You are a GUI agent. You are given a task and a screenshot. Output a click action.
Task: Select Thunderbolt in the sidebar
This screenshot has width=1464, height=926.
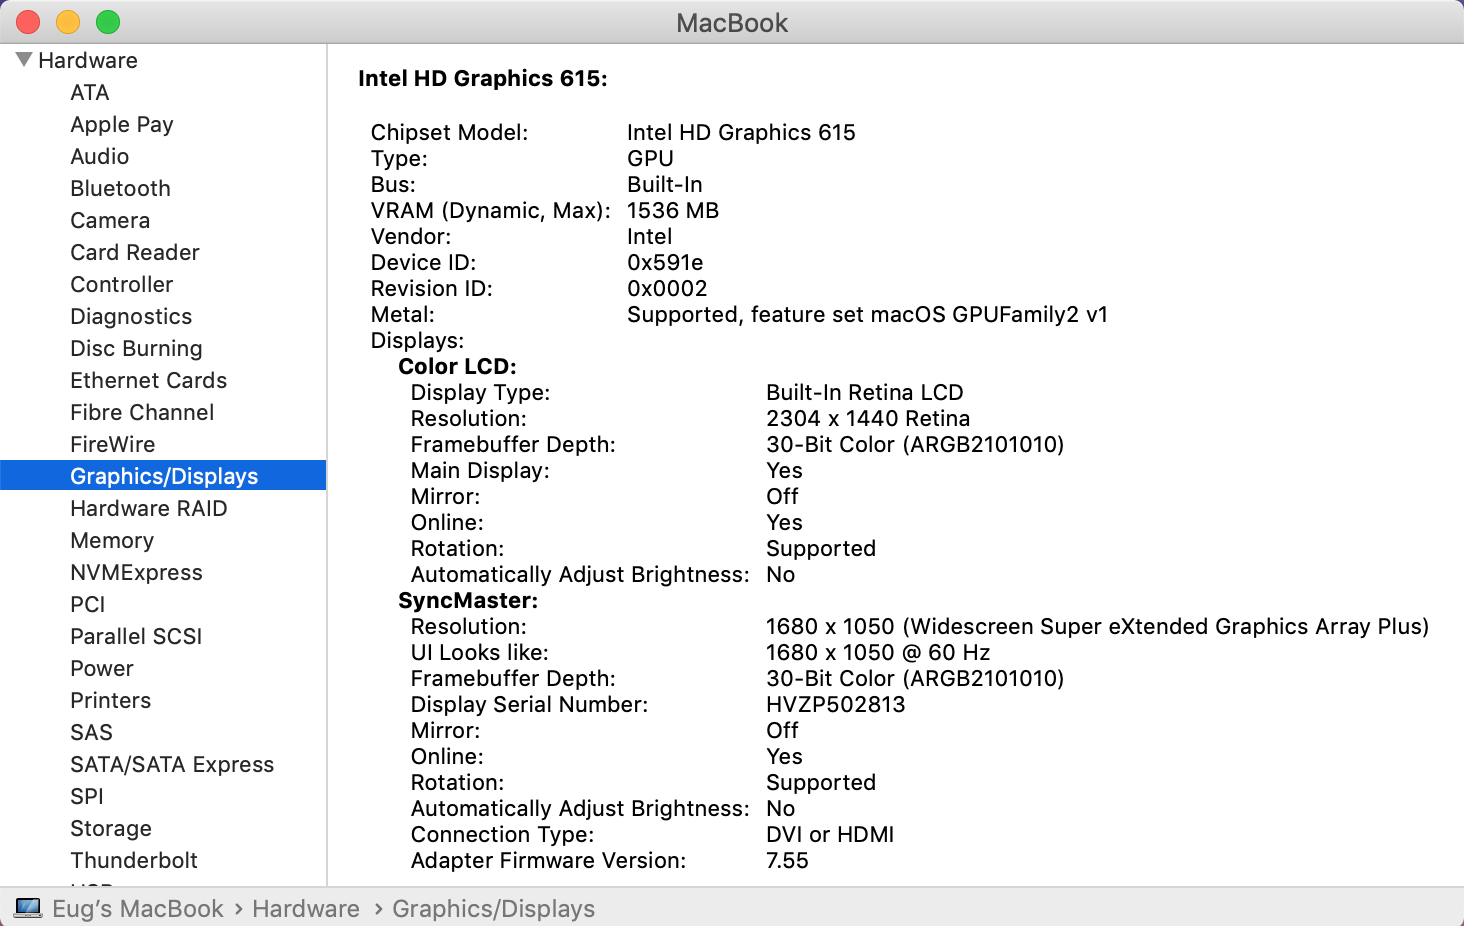(134, 860)
